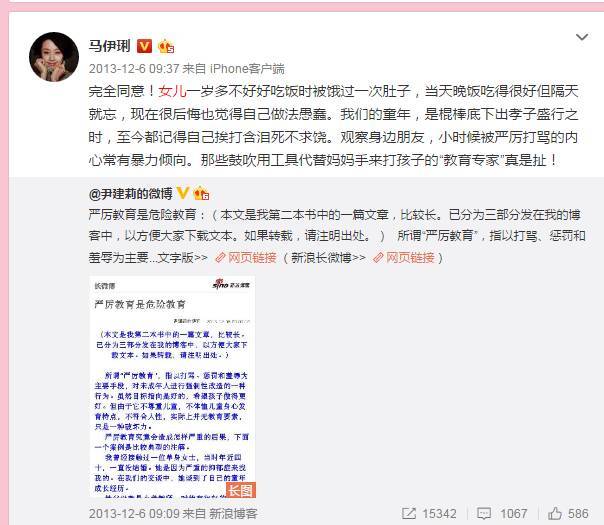Click the 长图 label on the thumbnail
The width and height of the screenshot is (604, 525).
coord(241,490)
